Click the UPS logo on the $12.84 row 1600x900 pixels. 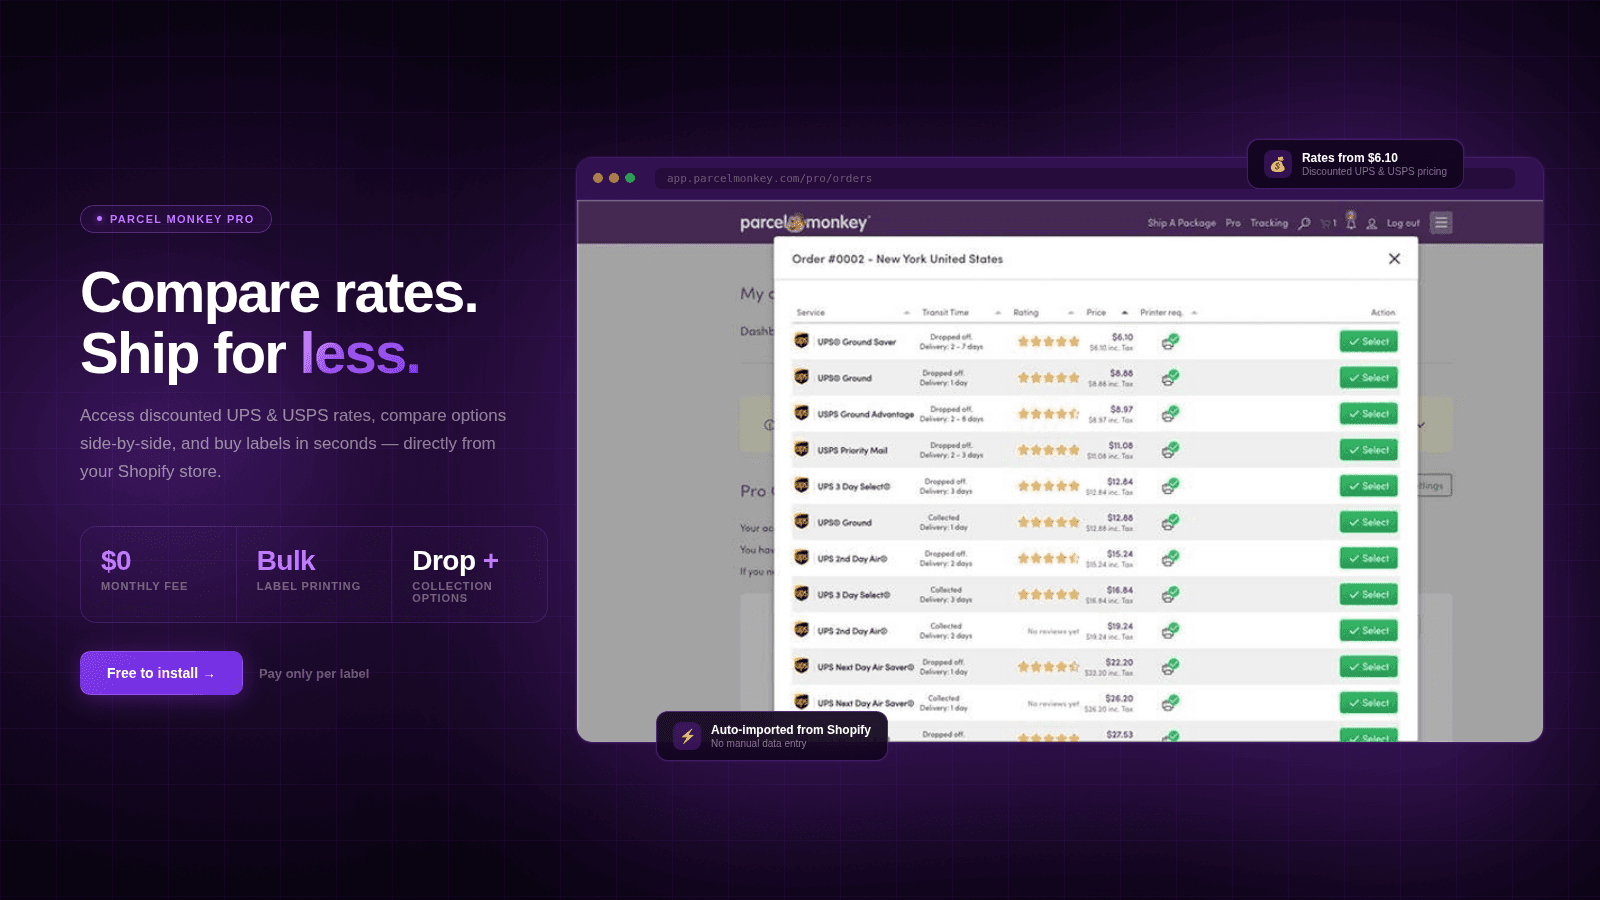(801, 485)
